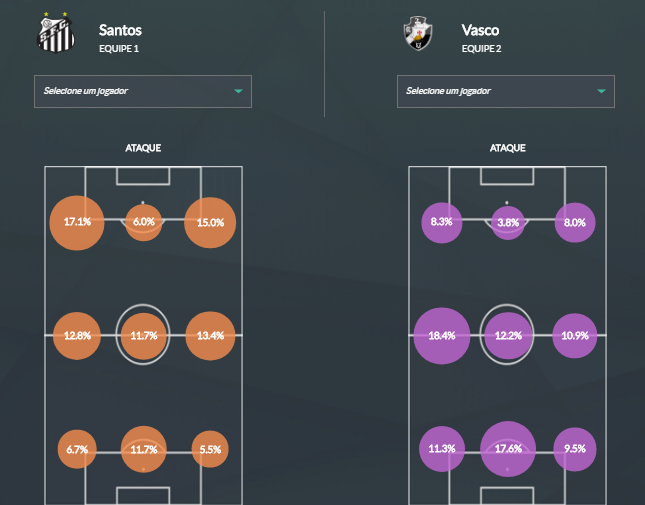The image size is (645, 505).
Task: Select Santos 13.4% midfield zone bubble
Action: coord(210,335)
